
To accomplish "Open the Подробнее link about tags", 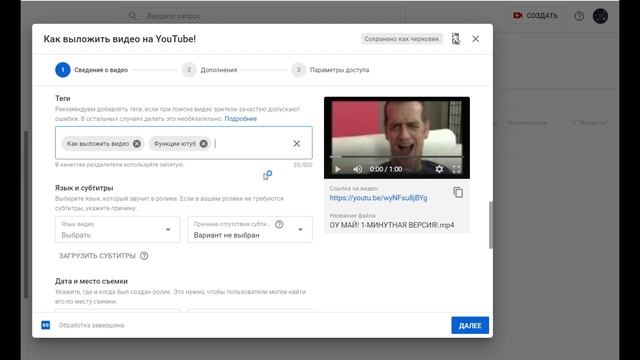I will (x=240, y=119).
